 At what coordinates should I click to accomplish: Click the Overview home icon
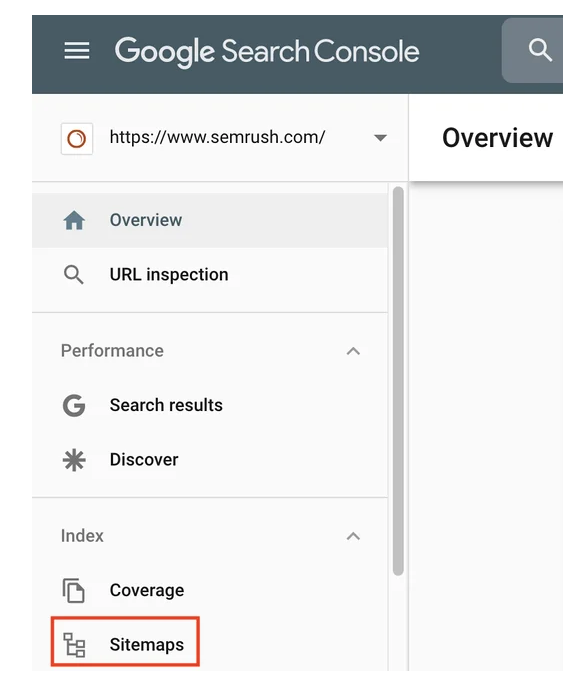coord(74,220)
